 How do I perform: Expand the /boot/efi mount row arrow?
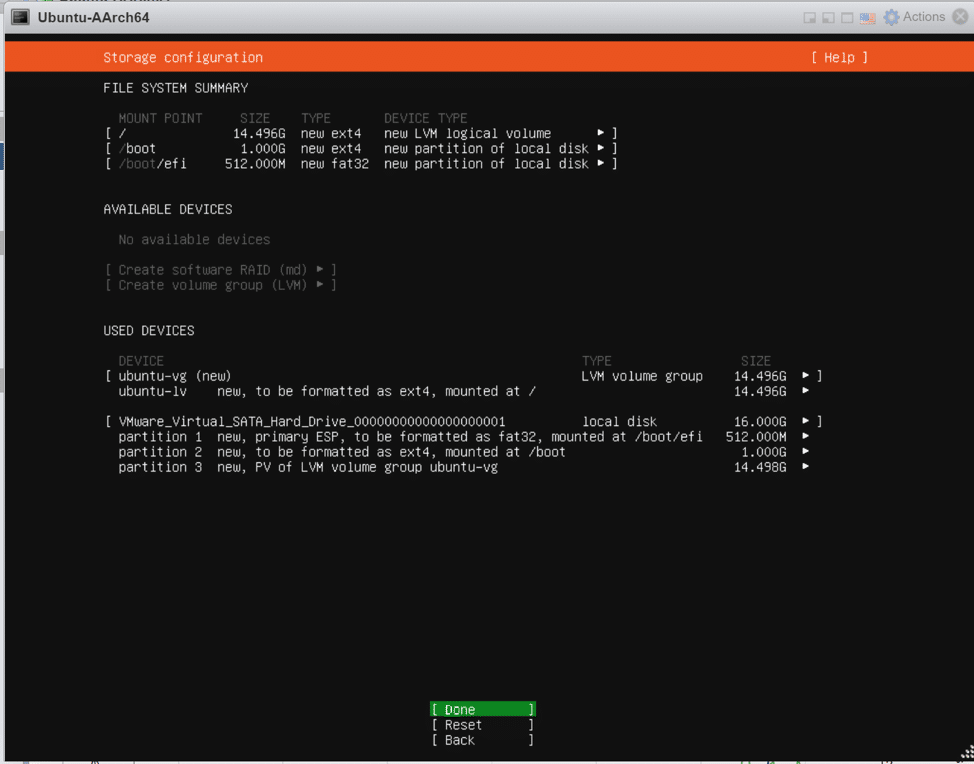click(601, 163)
